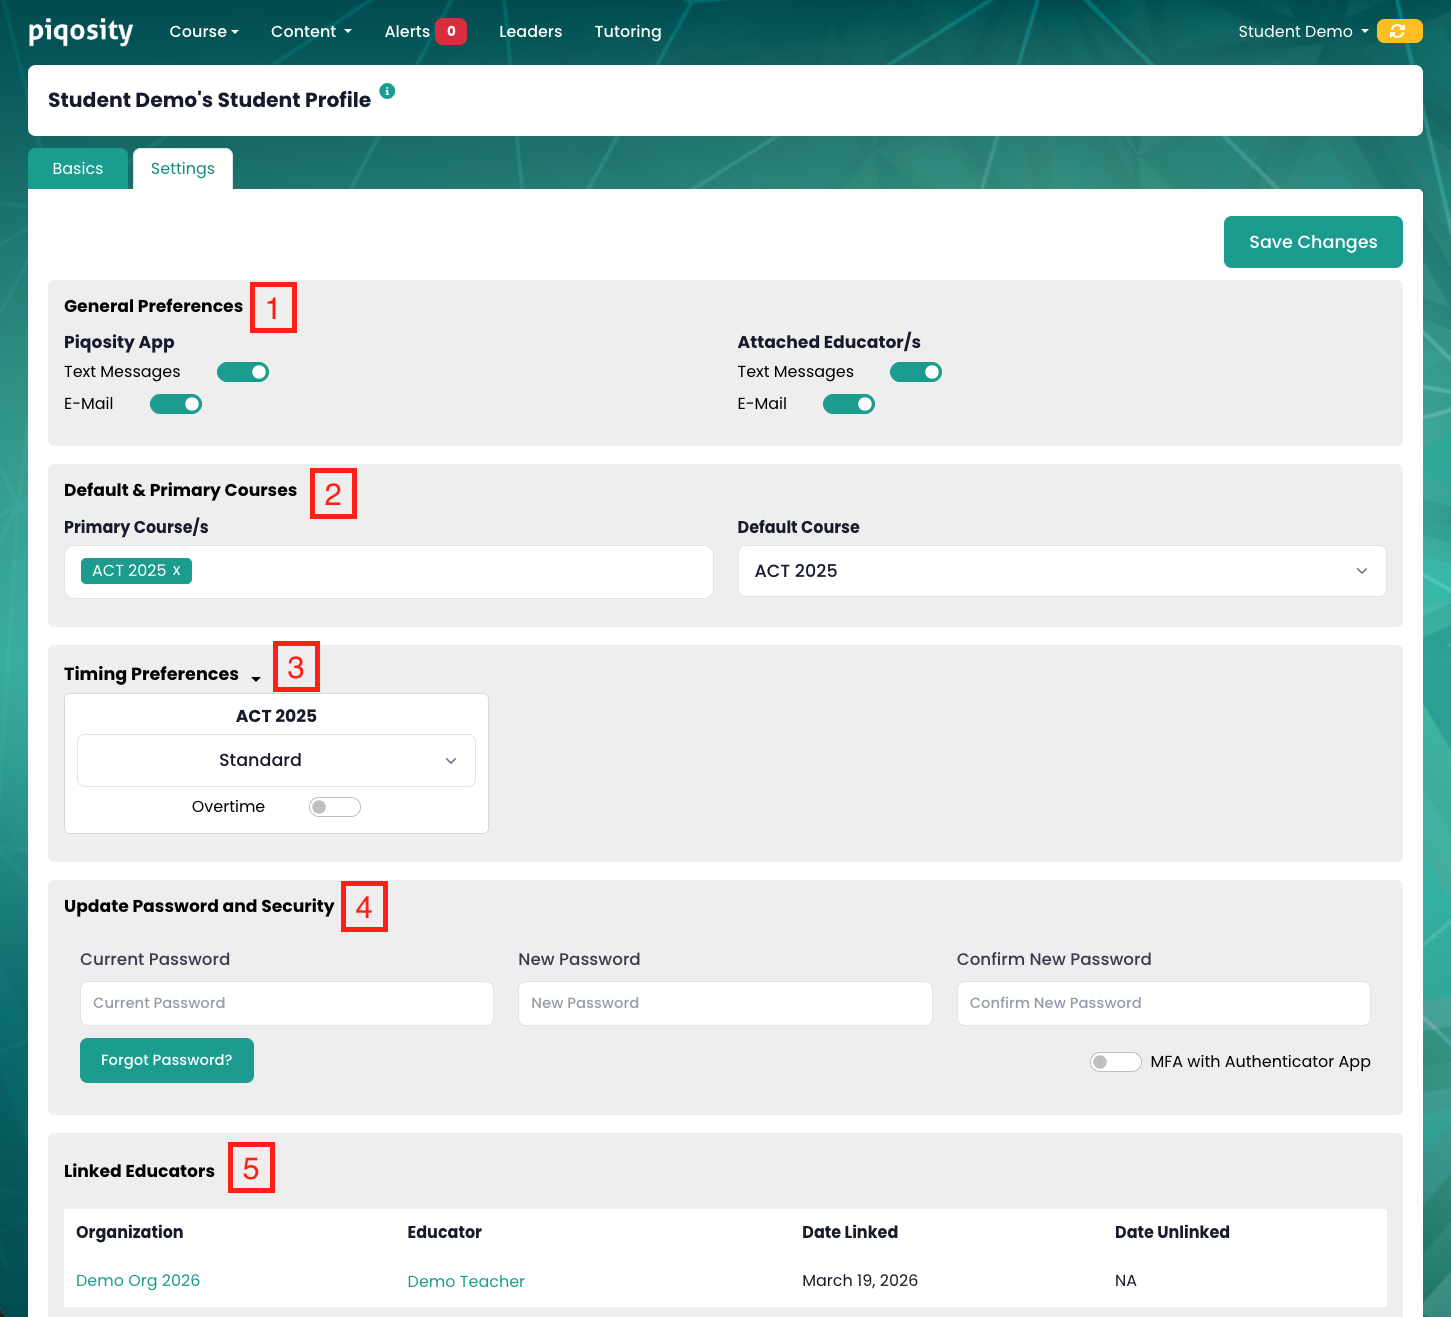The height and width of the screenshot is (1317, 1451).
Task: Click the ACT 2025 timing card title
Action: point(276,716)
